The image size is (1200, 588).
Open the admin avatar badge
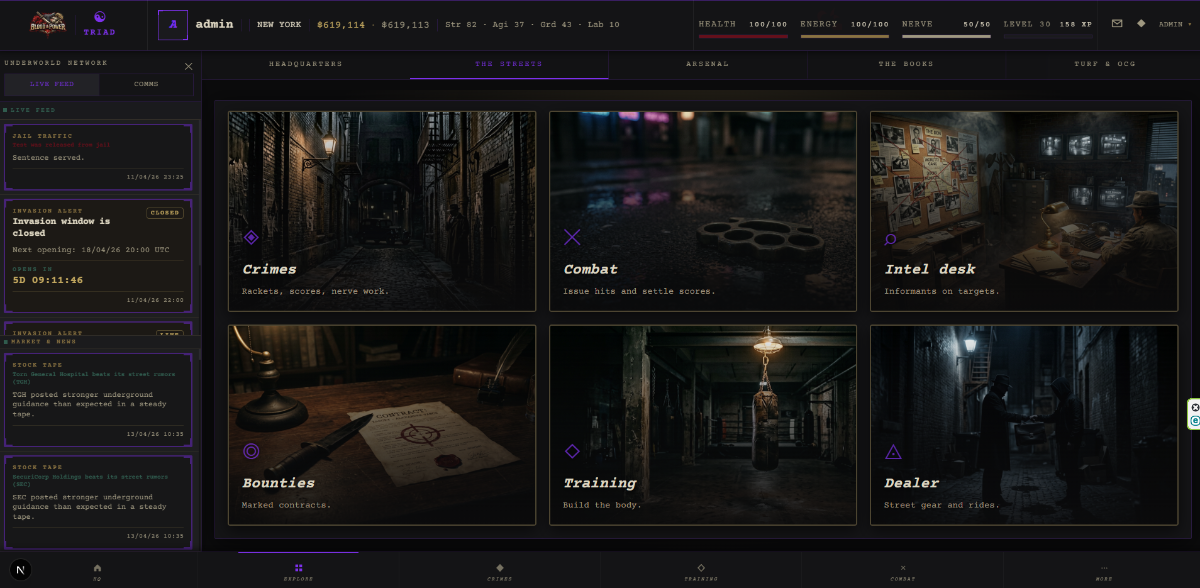click(x=173, y=24)
